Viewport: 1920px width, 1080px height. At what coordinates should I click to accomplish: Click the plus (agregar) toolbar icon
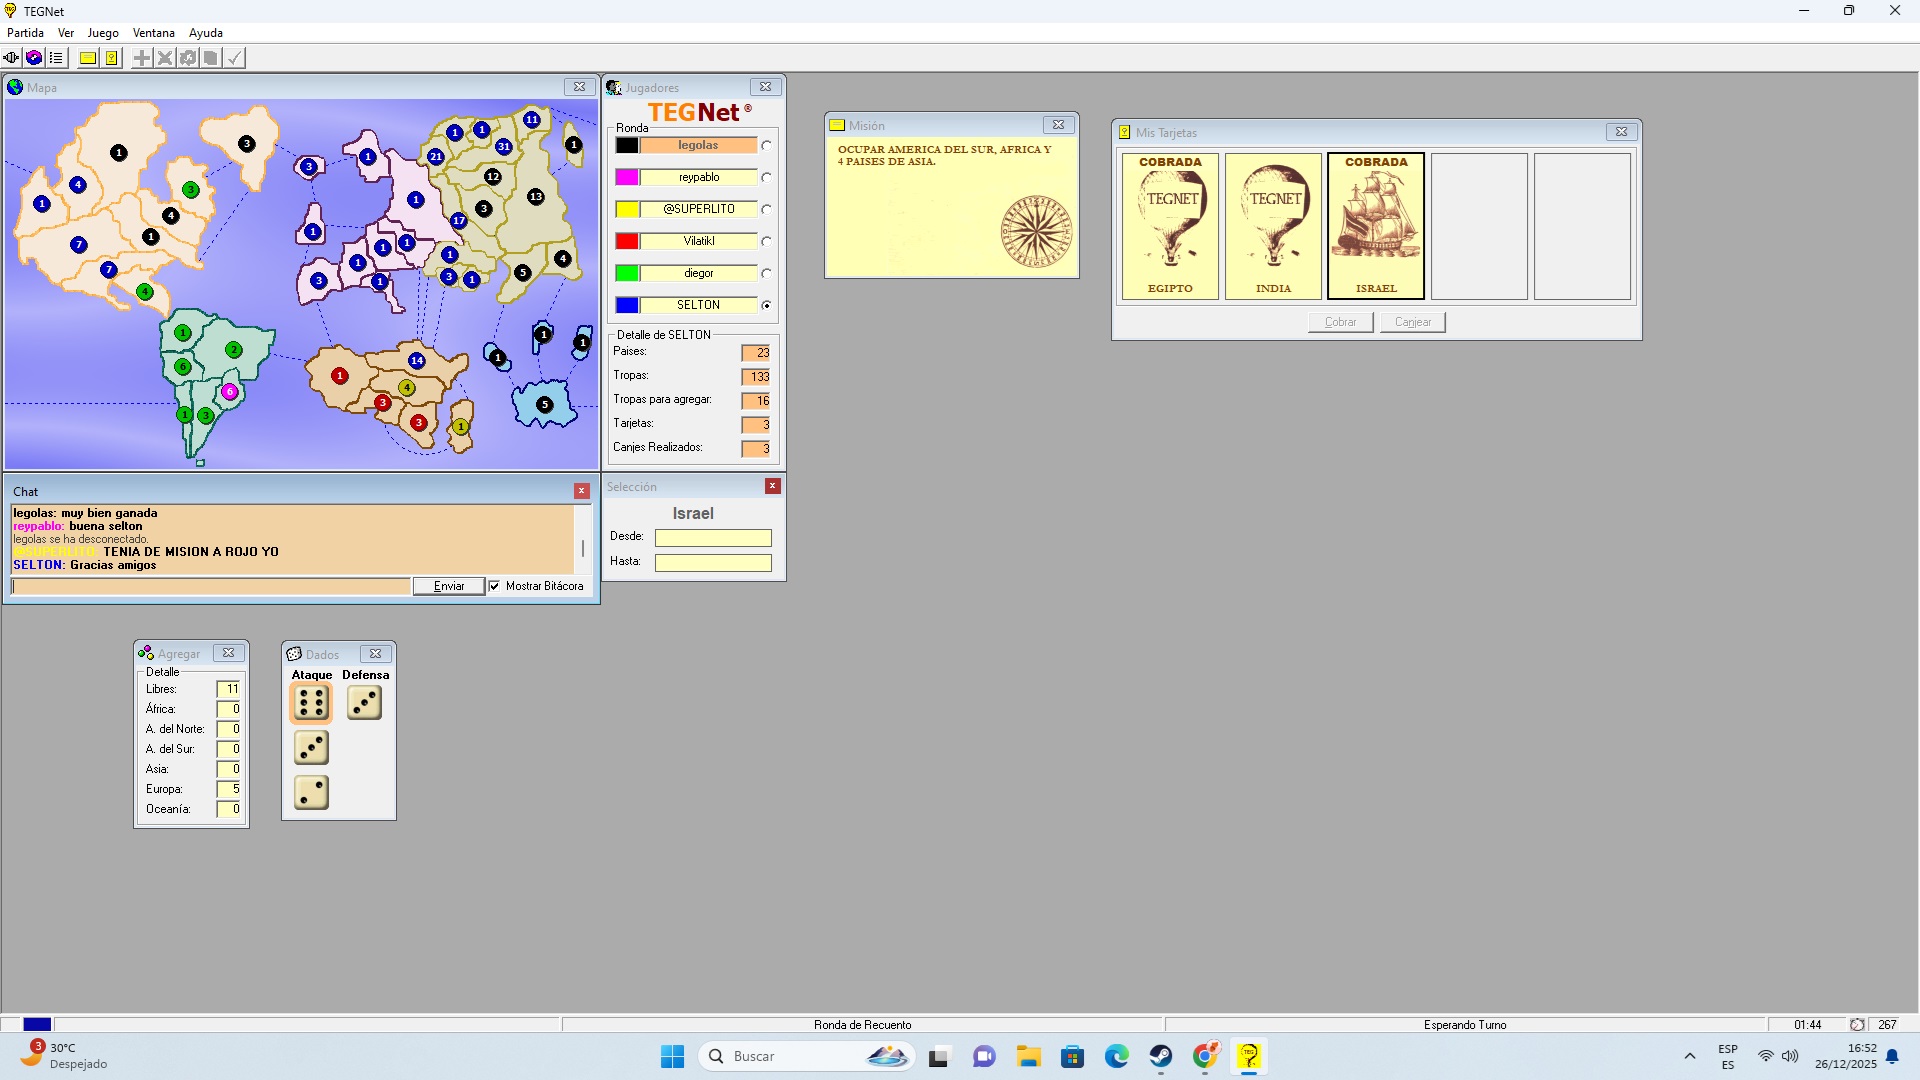tap(142, 58)
